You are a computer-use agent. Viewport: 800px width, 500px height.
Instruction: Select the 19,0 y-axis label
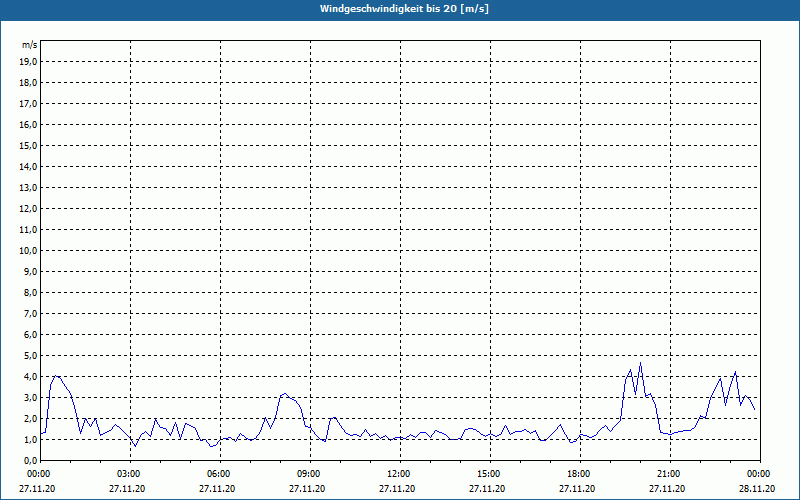coord(28,62)
